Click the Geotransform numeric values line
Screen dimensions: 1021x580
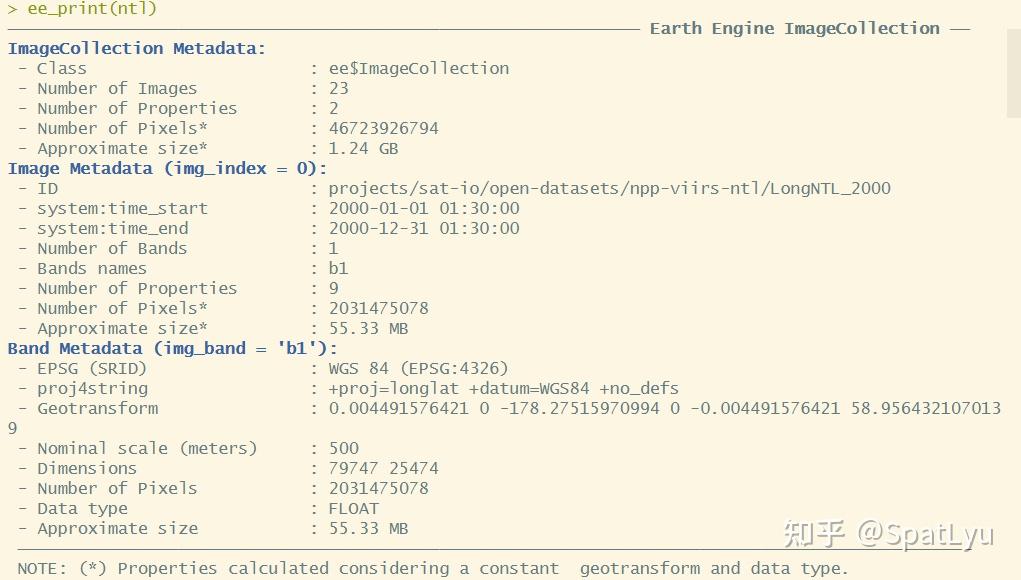(x=664, y=408)
